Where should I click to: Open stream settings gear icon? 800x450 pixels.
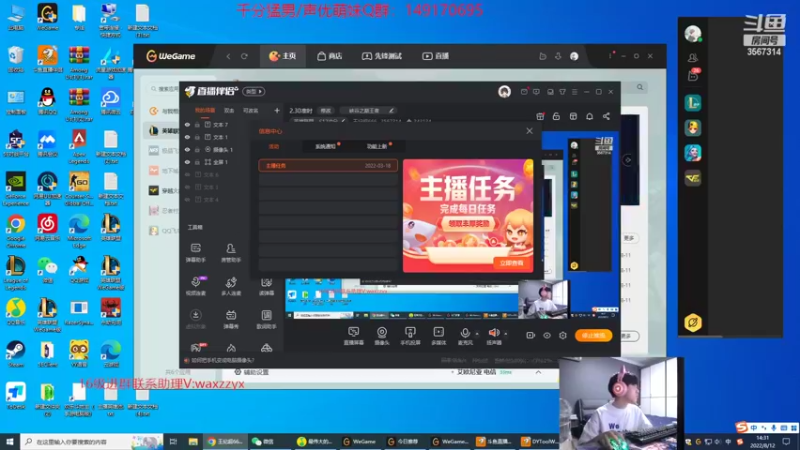(x=563, y=335)
